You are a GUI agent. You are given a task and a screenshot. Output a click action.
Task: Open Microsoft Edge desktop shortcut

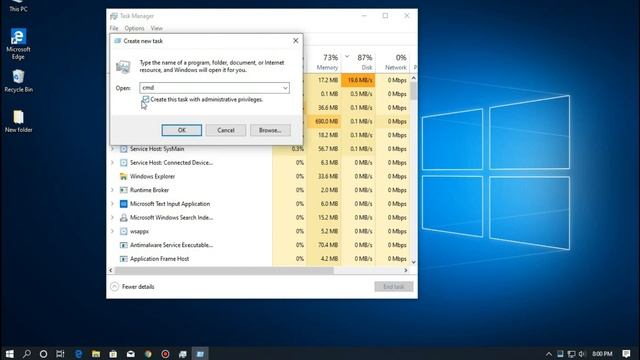pyautogui.click(x=18, y=44)
